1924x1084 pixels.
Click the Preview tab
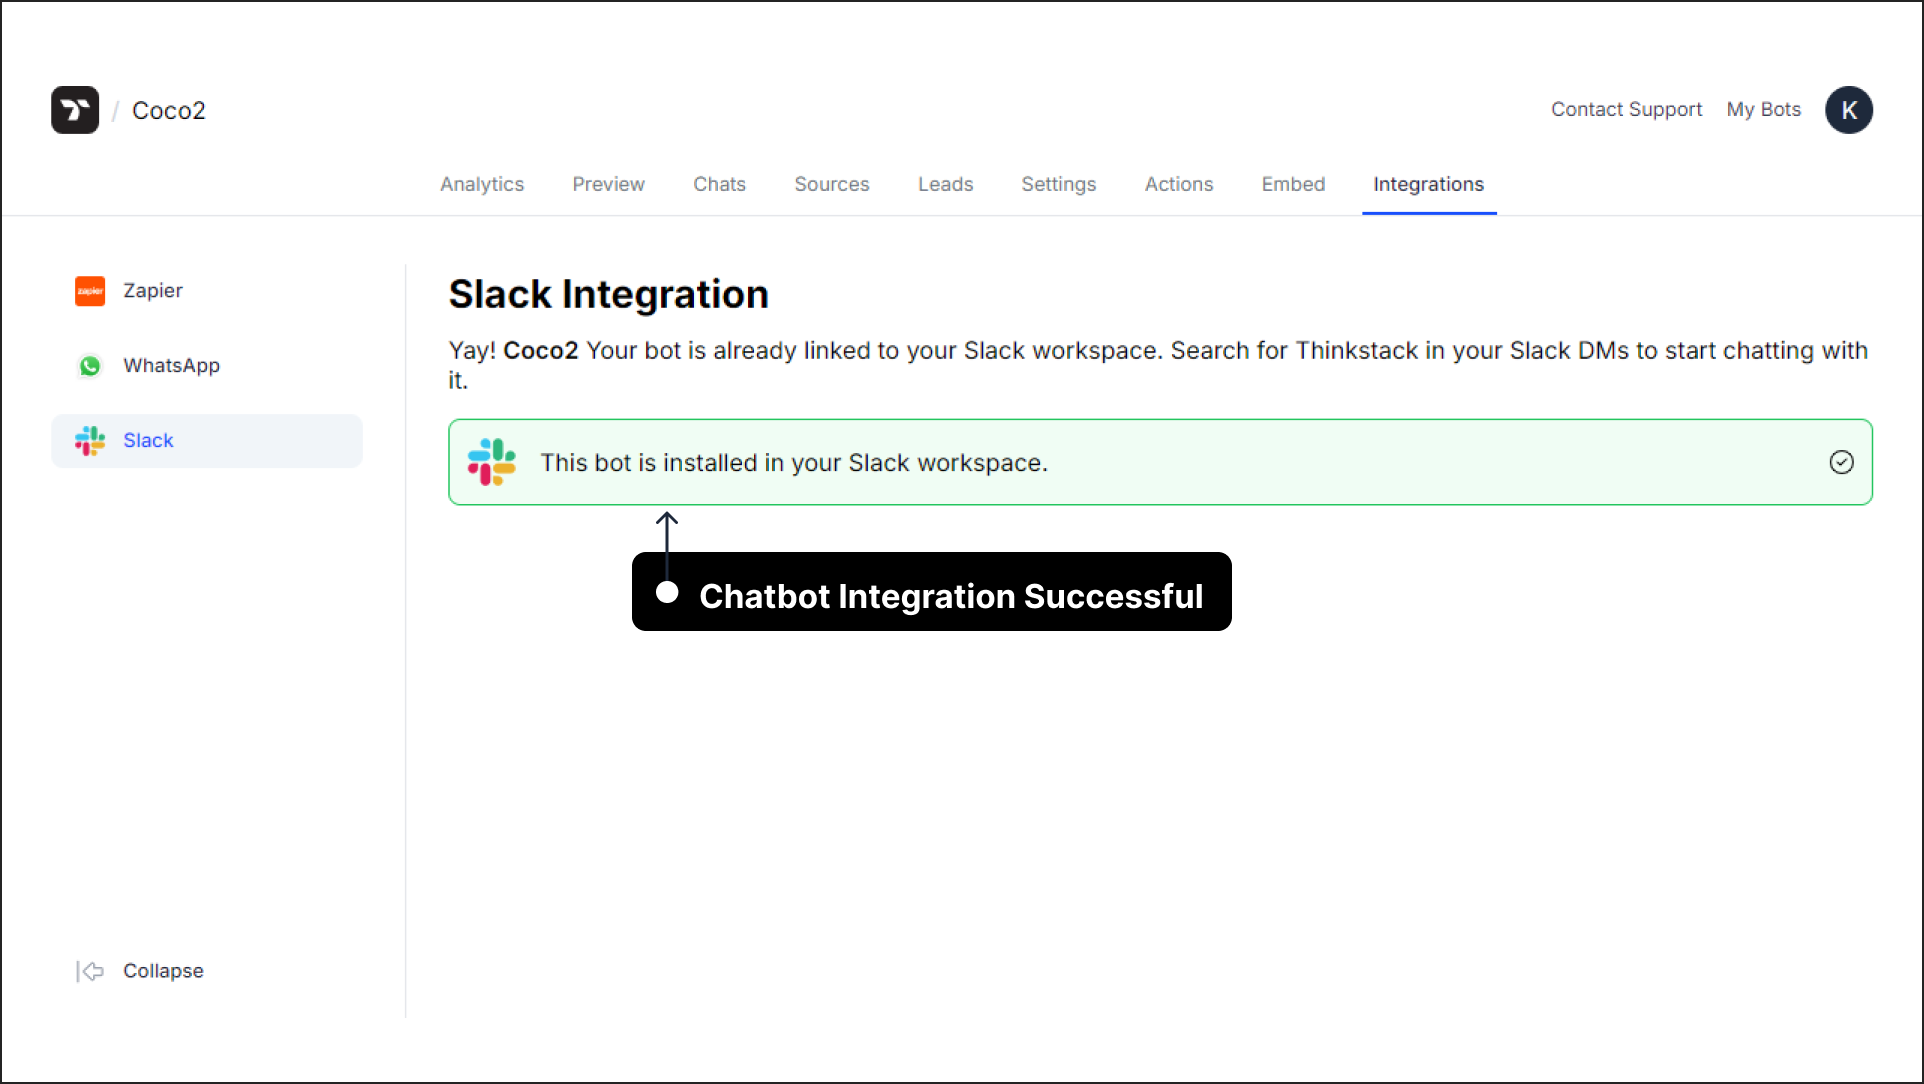[608, 184]
